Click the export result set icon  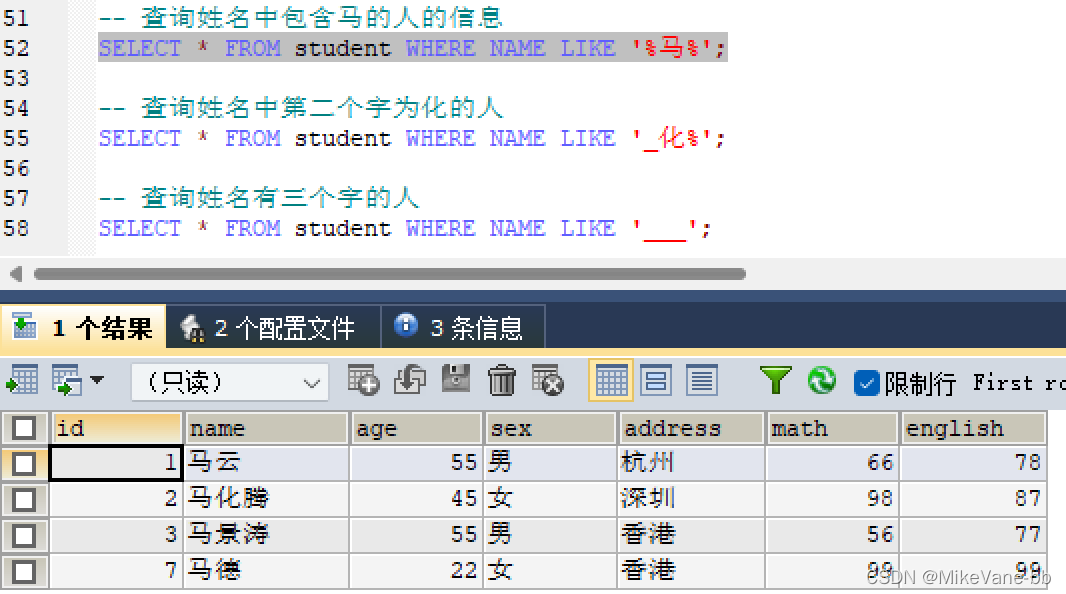(x=22, y=381)
